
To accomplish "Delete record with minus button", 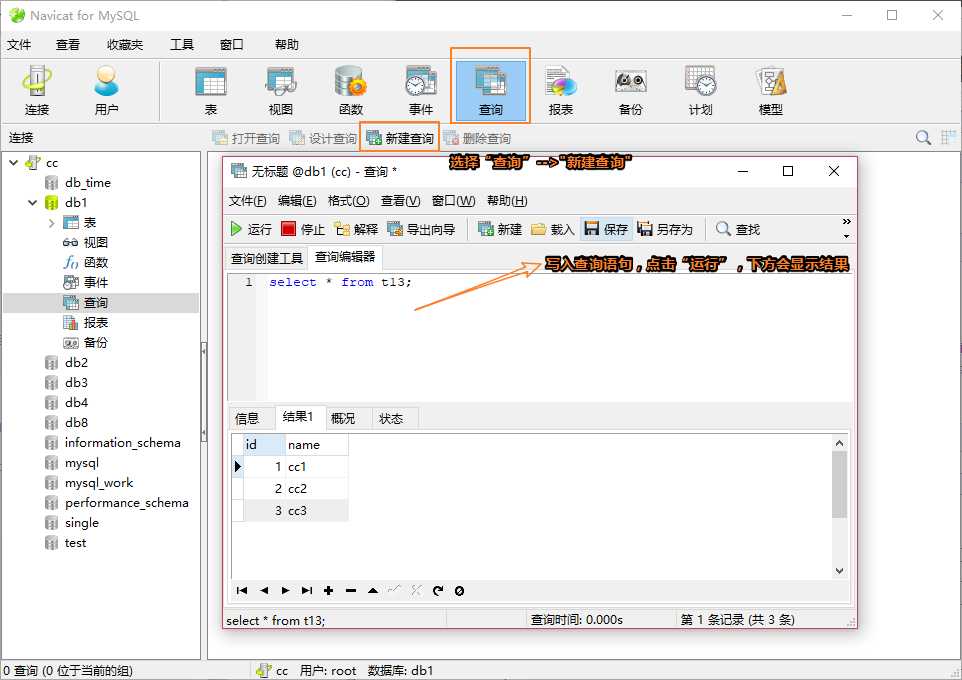I will pyautogui.click(x=351, y=590).
